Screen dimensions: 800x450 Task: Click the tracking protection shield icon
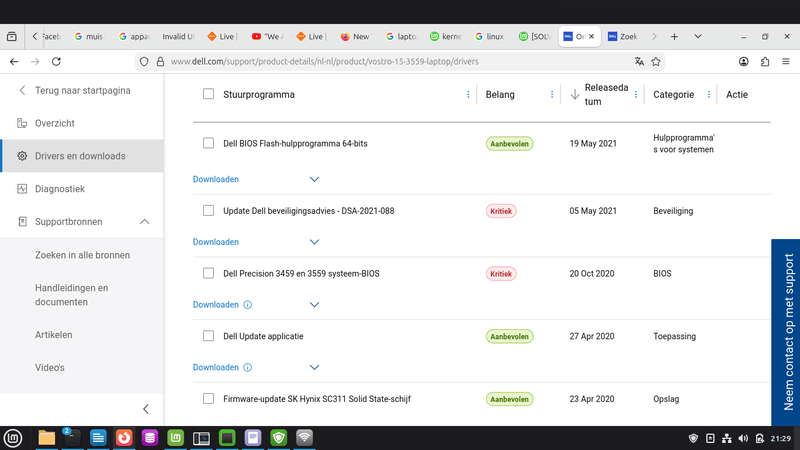[144, 61]
